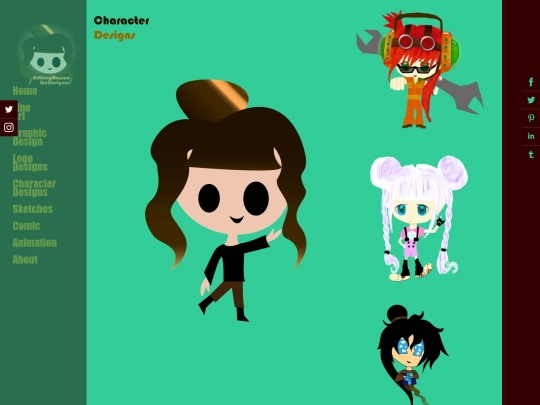Share on Pinterest via right sidebar icon
540x405 pixels.
coord(531,118)
